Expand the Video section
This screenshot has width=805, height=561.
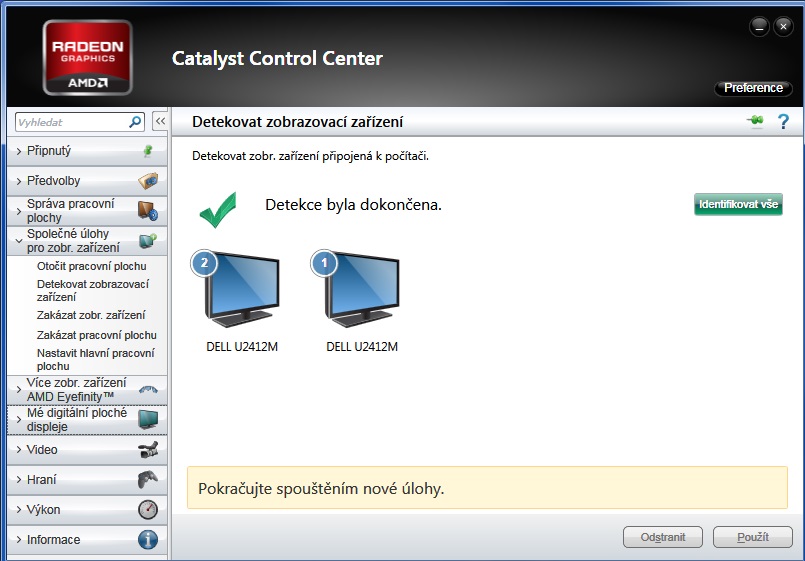(x=87, y=450)
